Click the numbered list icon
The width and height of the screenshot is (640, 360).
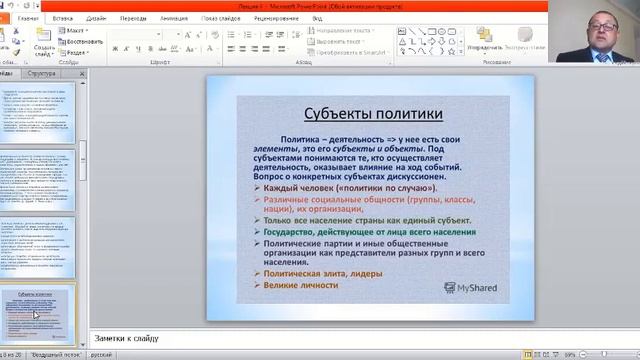[247, 35]
